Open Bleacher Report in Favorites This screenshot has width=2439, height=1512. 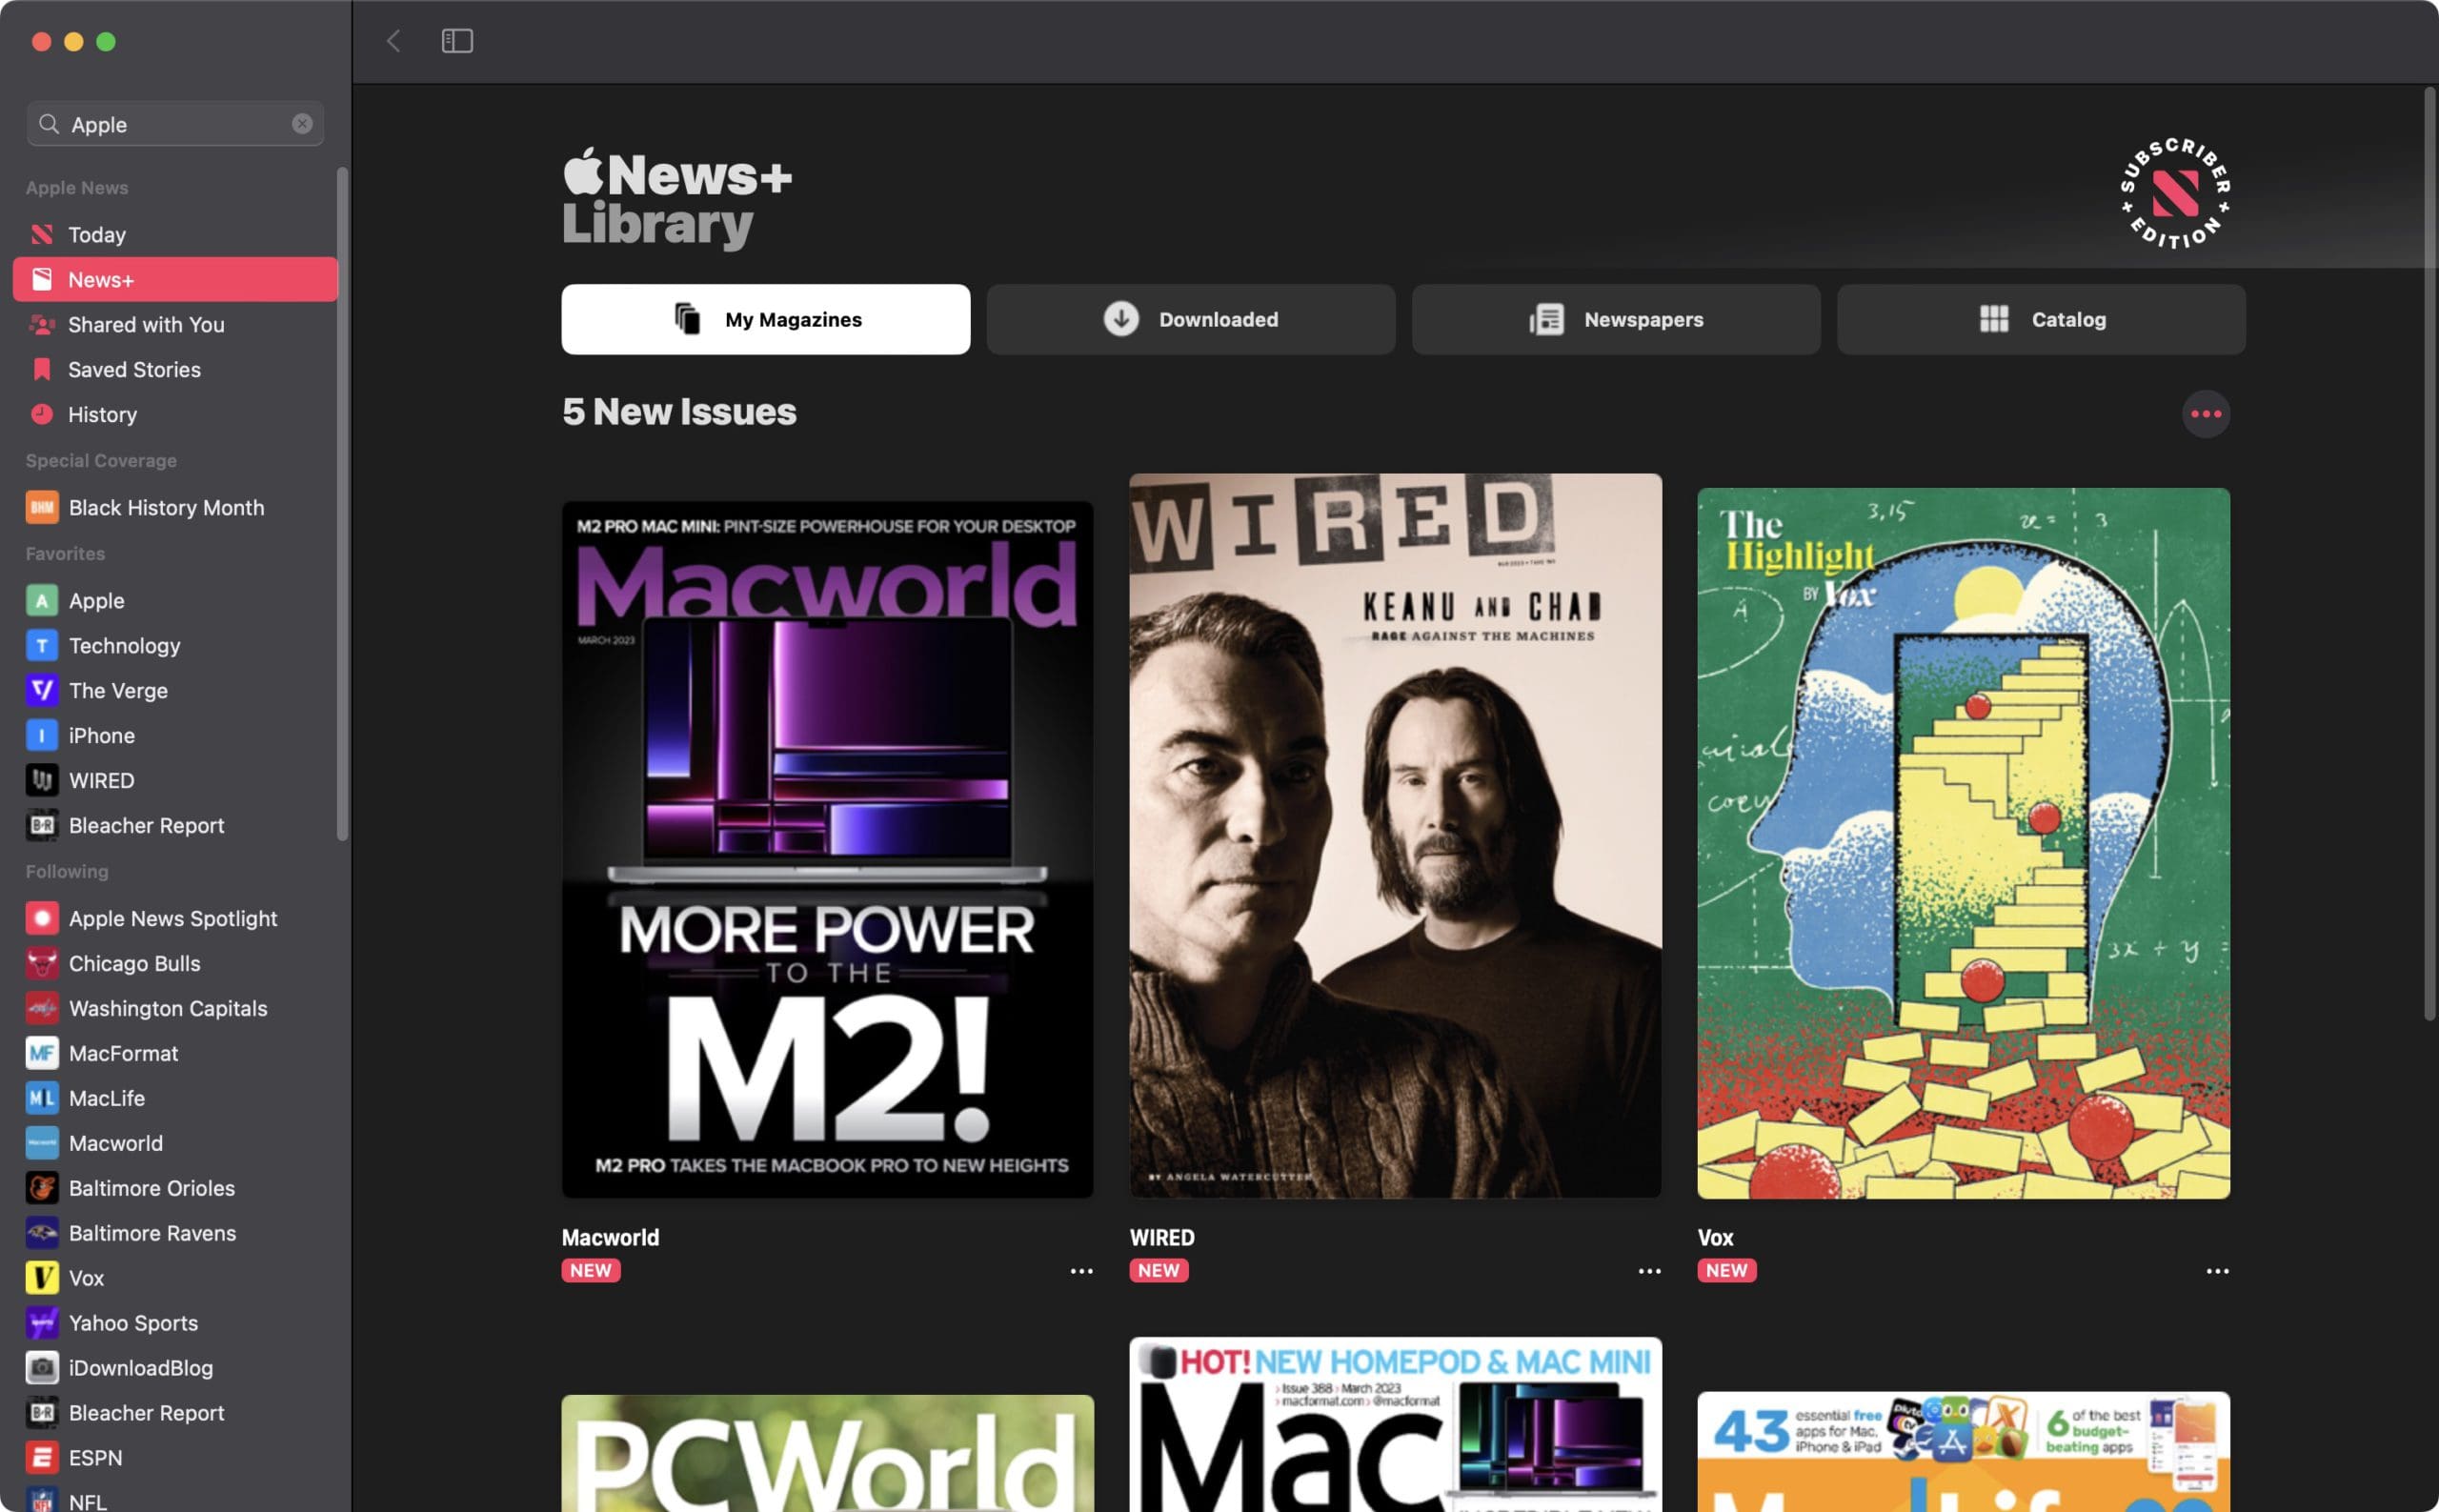click(x=175, y=825)
